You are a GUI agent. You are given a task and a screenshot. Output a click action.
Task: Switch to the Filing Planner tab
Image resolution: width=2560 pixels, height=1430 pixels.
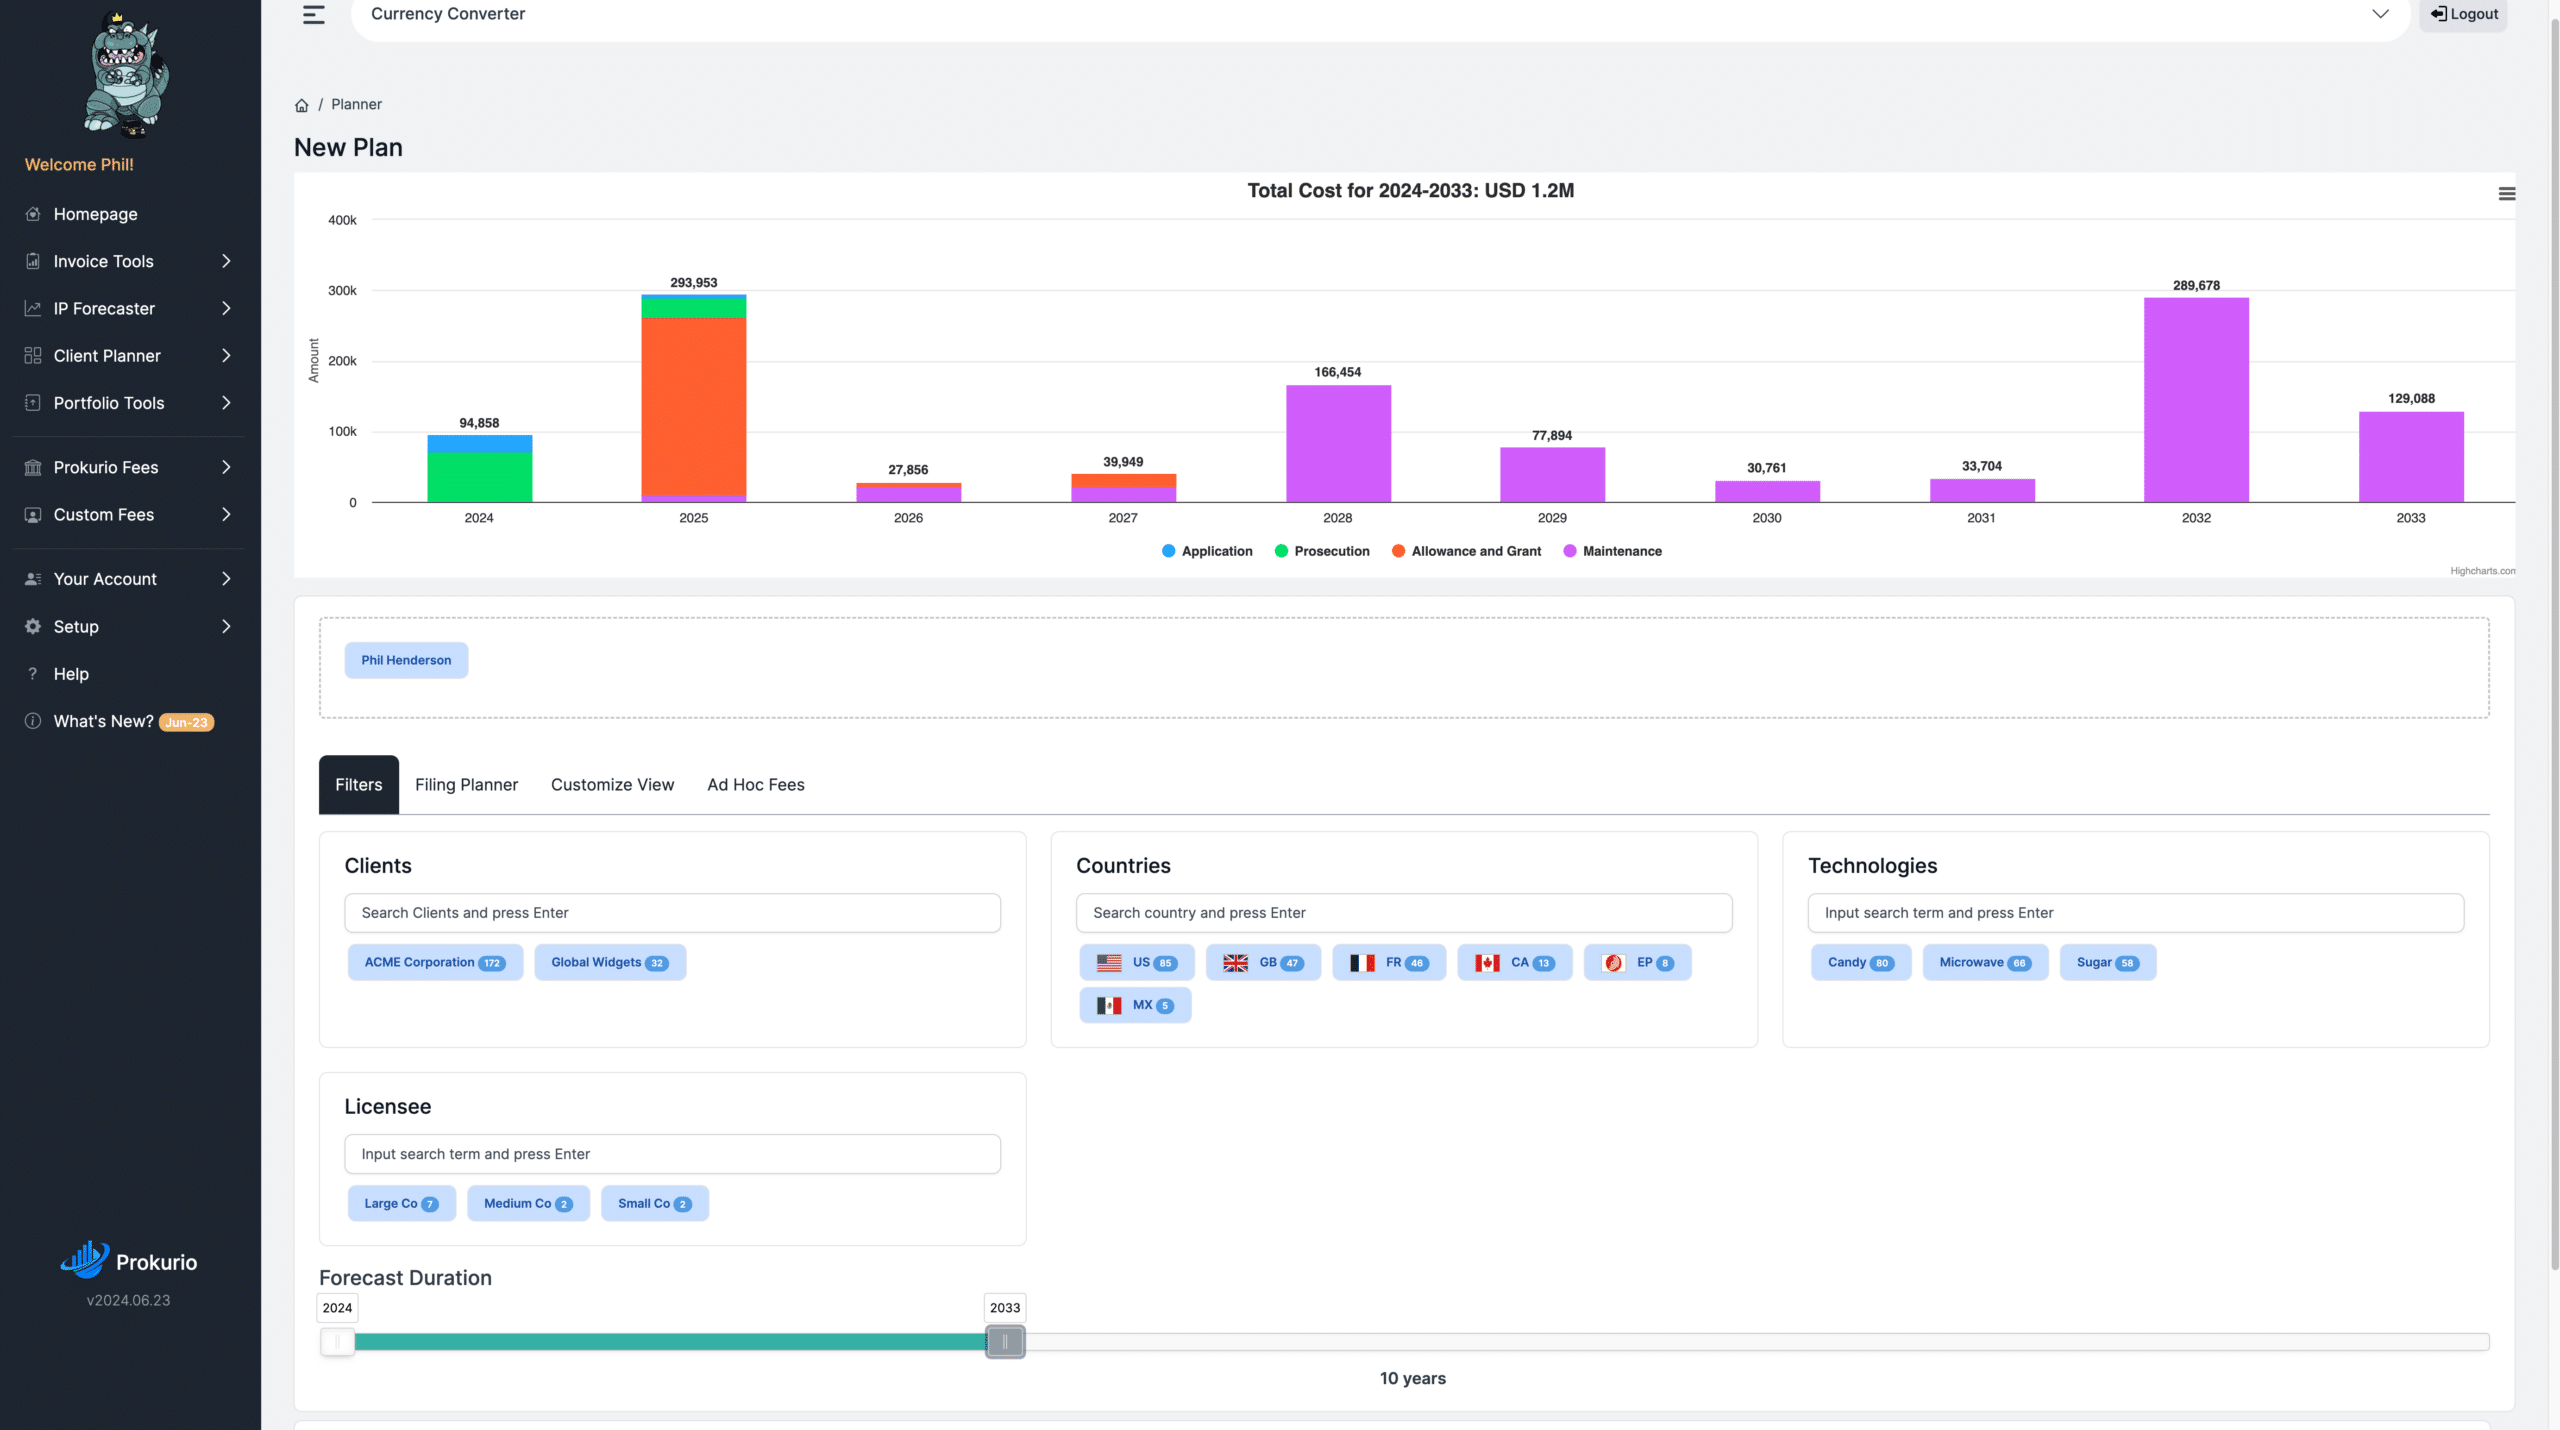coord(466,785)
